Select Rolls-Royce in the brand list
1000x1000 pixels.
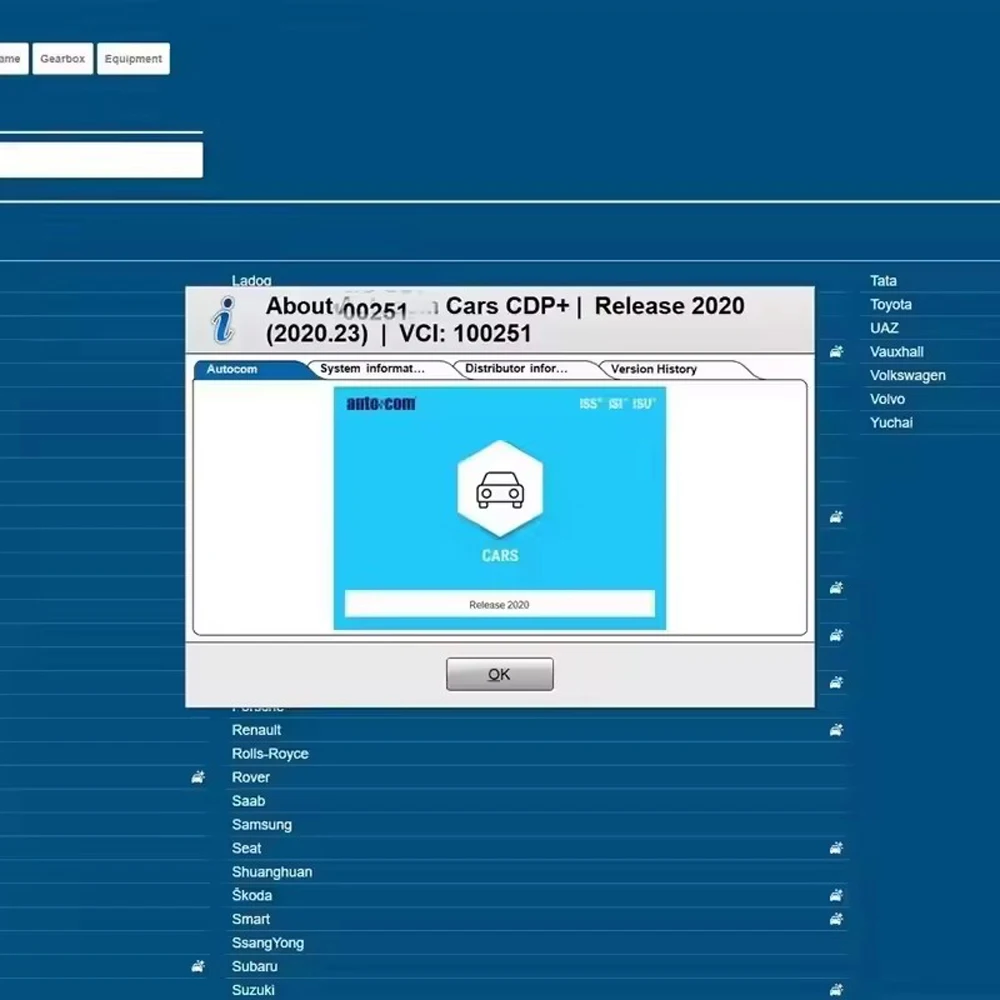[x=270, y=754]
